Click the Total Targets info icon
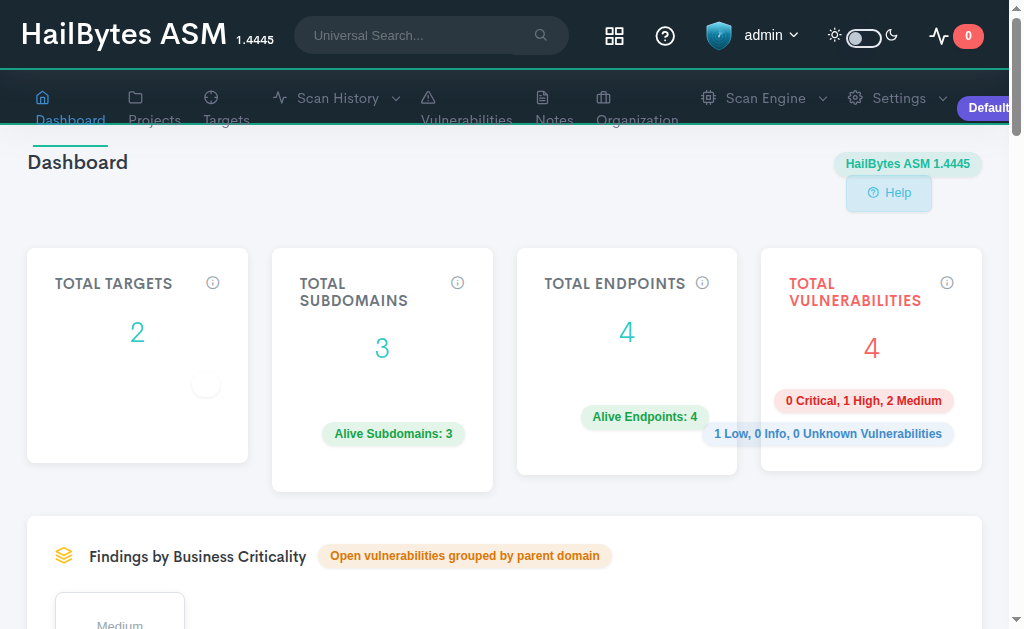This screenshot has width=1024, height=629. (213, 283)
